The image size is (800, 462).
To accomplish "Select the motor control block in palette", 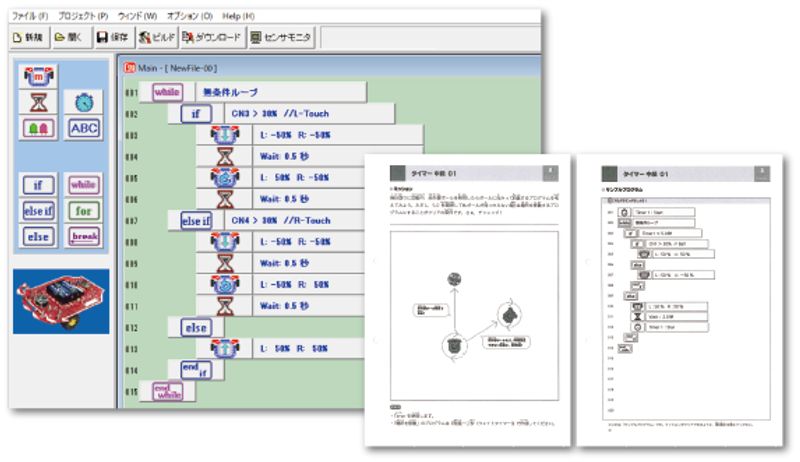I will pyautogui.click(x=38, y=76).
